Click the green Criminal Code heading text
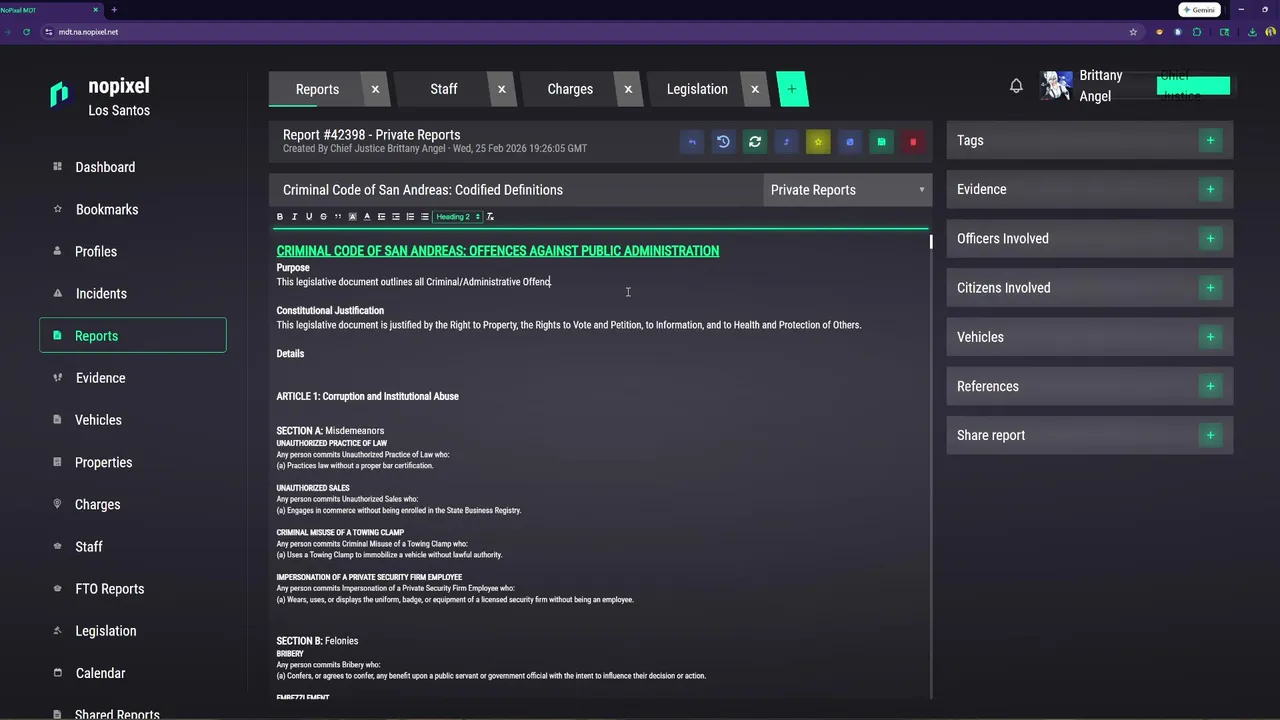Viewport: 1280px width, 720px height. tap(498, 251)
